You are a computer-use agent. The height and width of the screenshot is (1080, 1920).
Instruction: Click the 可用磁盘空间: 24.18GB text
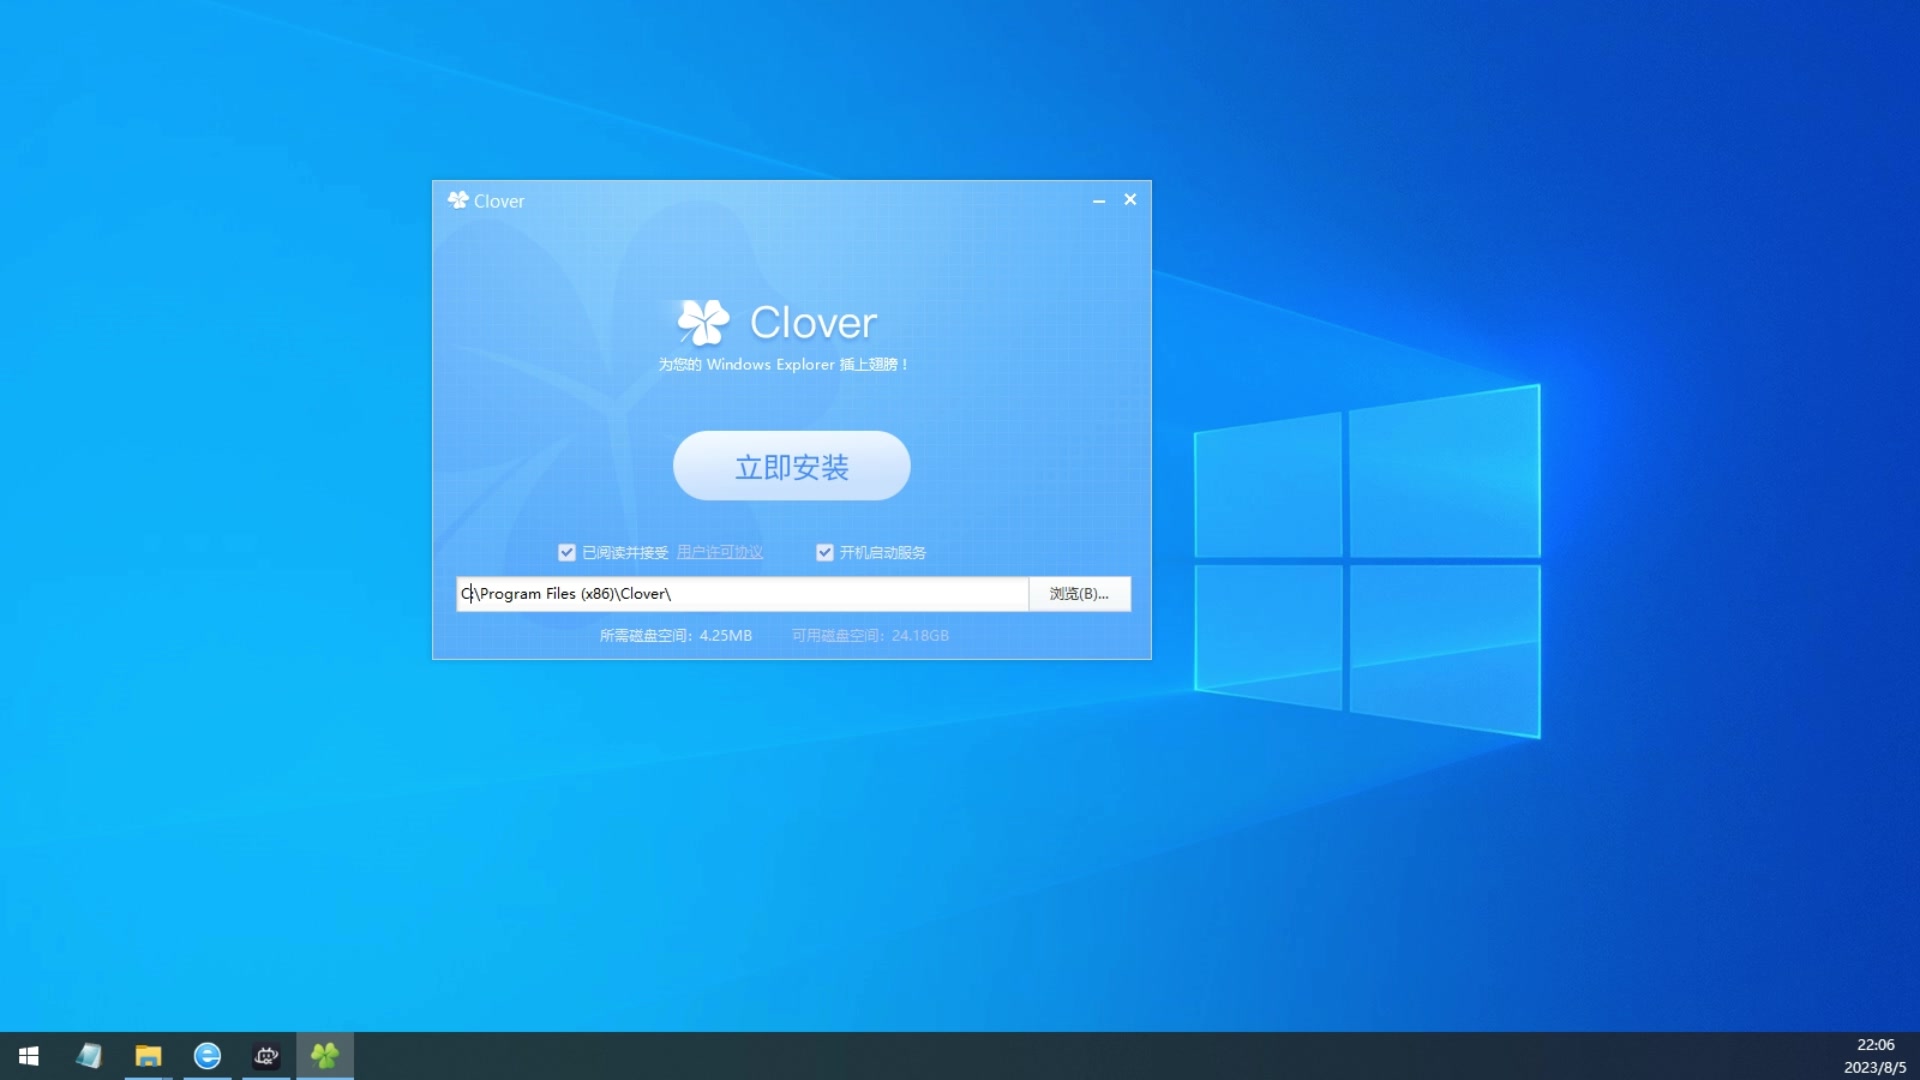point(870,635)
